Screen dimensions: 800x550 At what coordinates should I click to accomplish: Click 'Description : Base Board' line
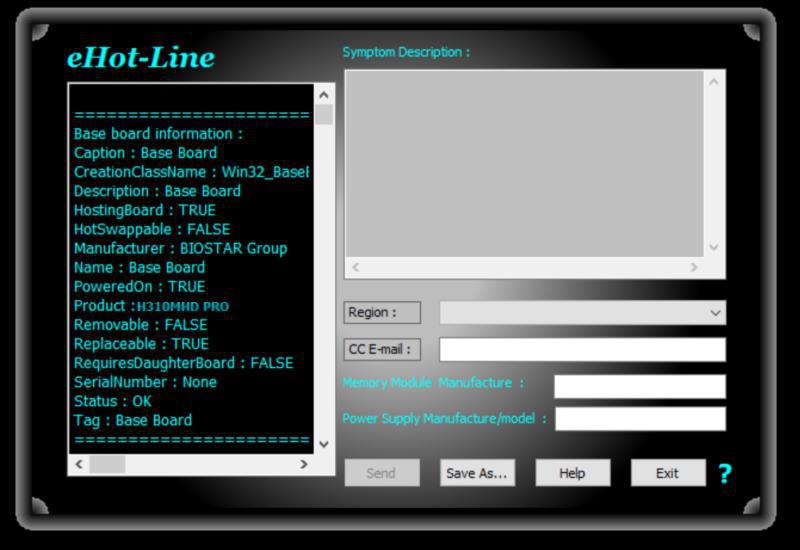[157, 191]
